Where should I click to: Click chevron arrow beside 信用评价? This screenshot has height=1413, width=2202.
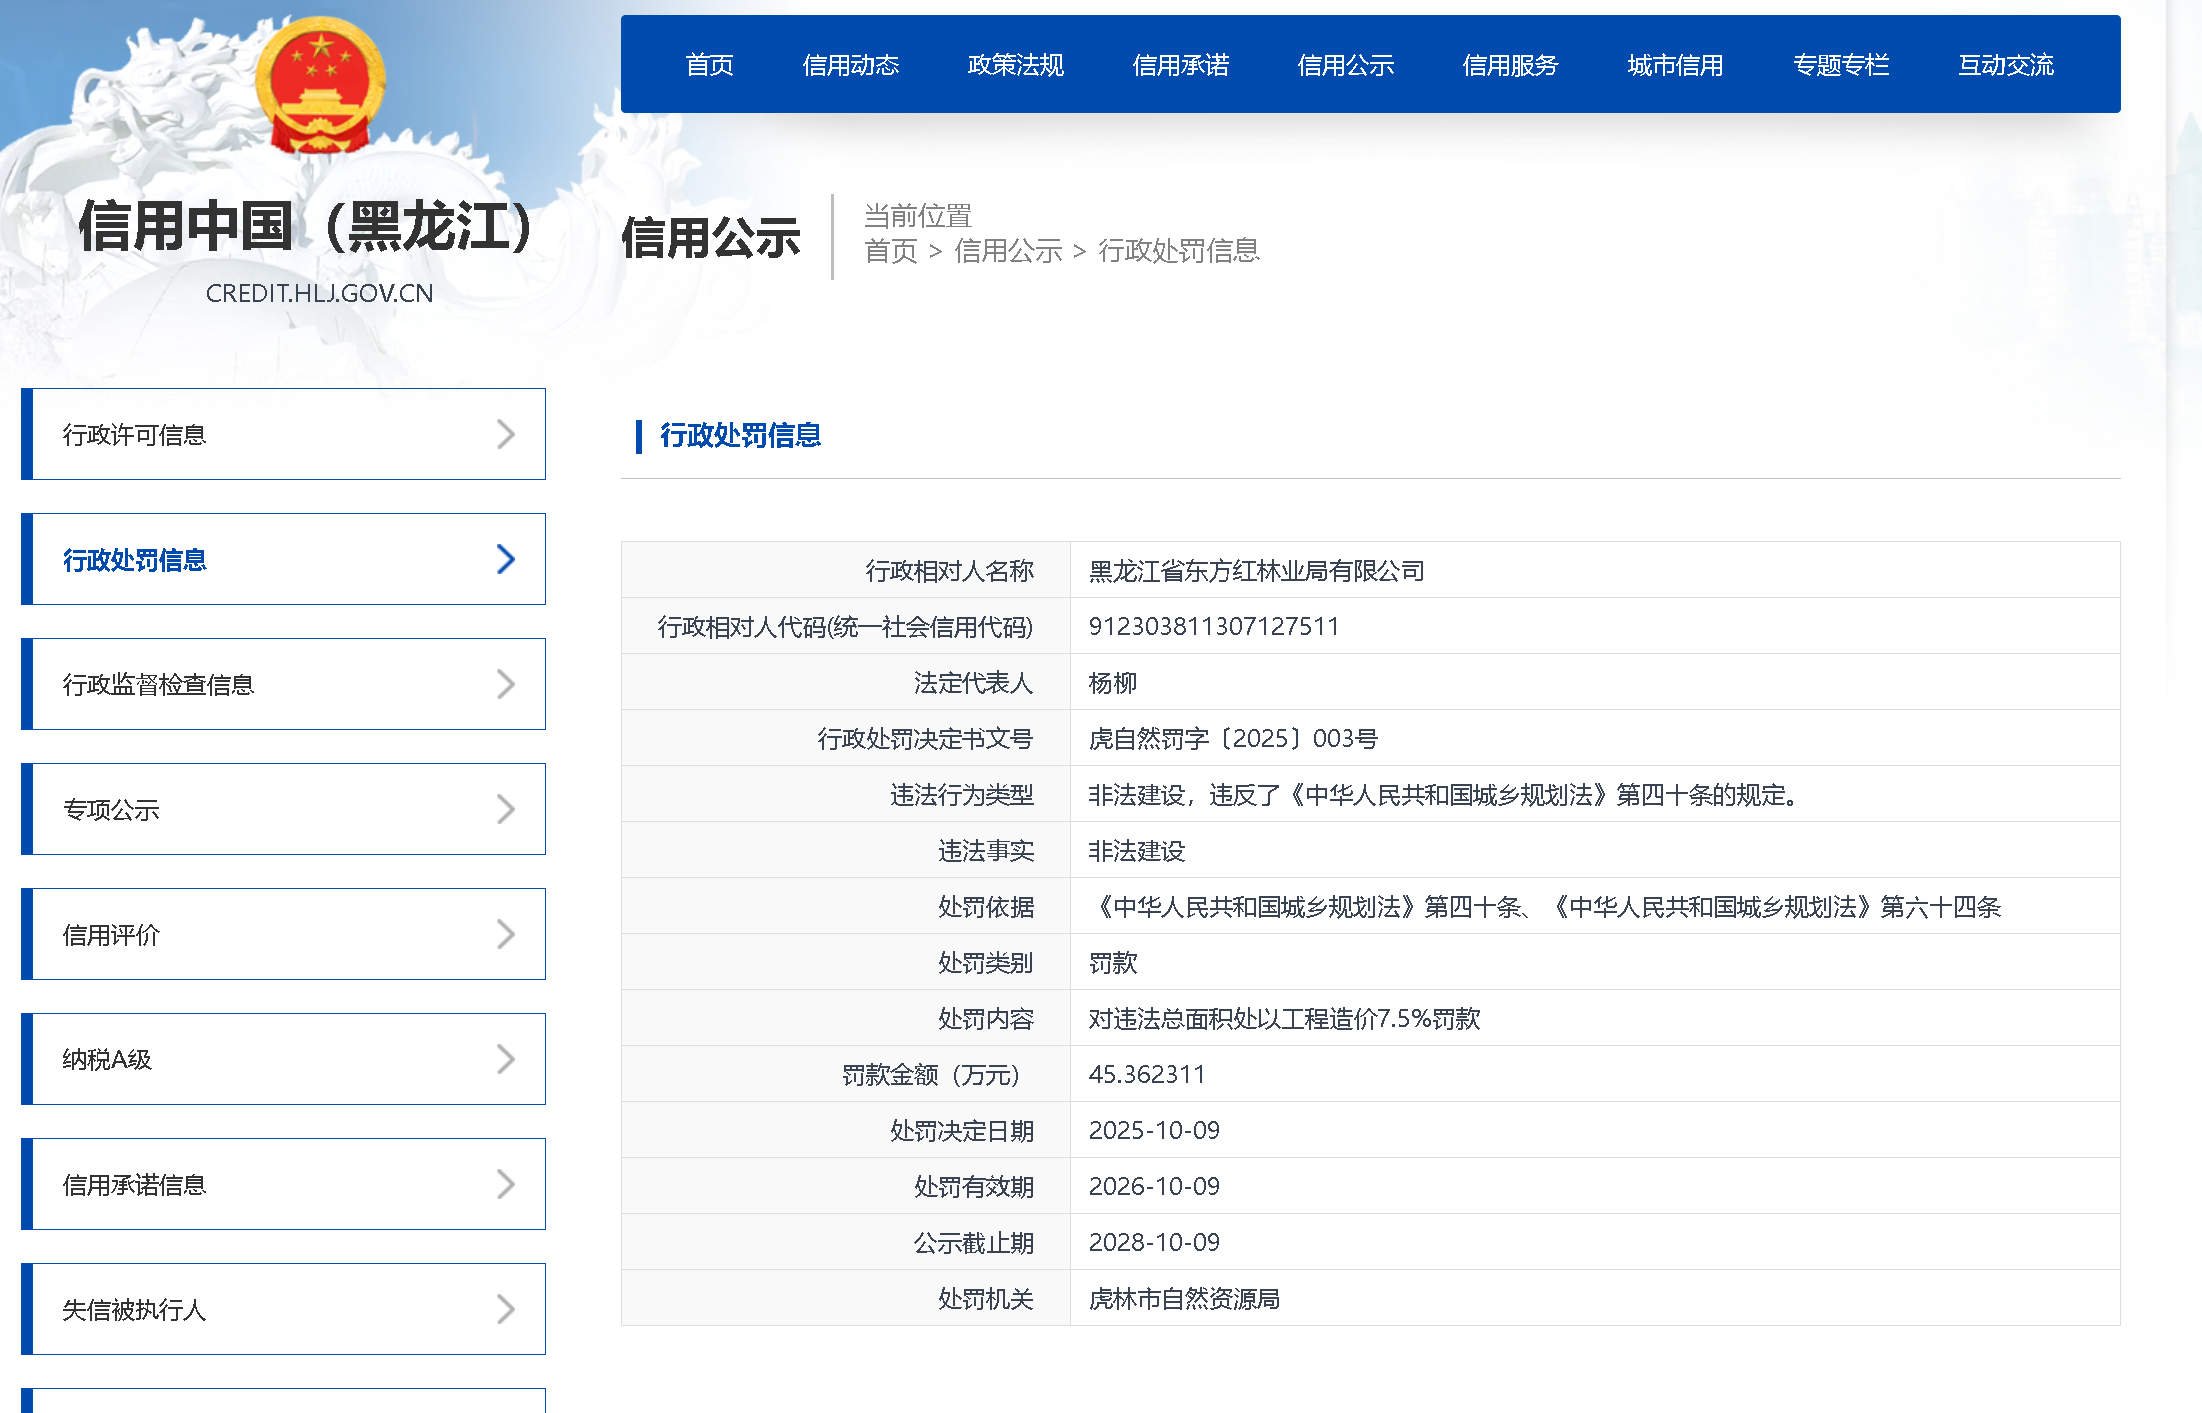[506, 934]
